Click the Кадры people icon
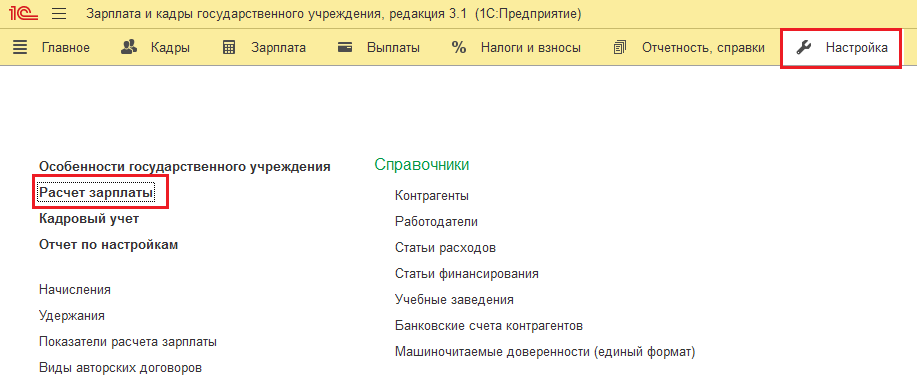 pyautogui.click(x=129, y=47)
